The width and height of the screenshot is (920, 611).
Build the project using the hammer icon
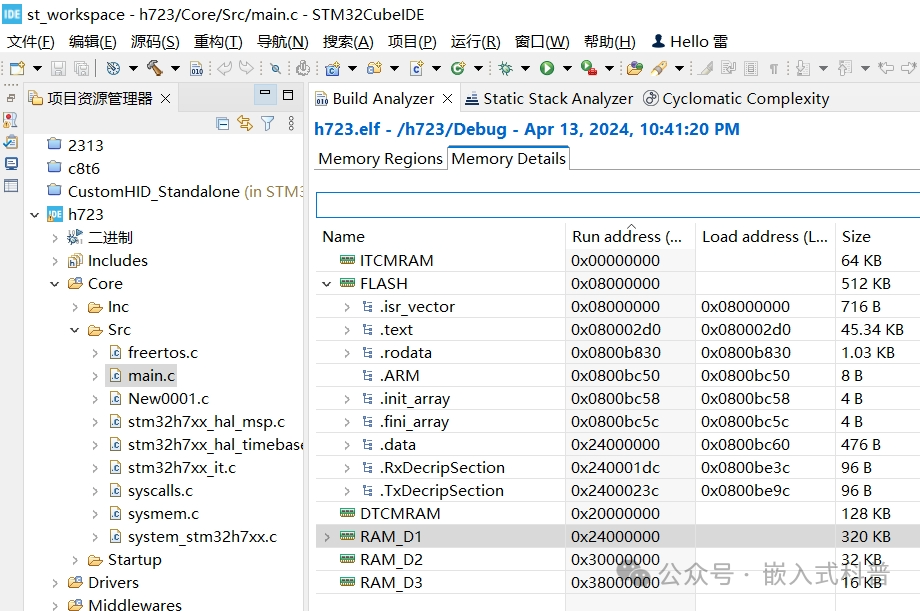pyautogui.click(x=153, y=67)
